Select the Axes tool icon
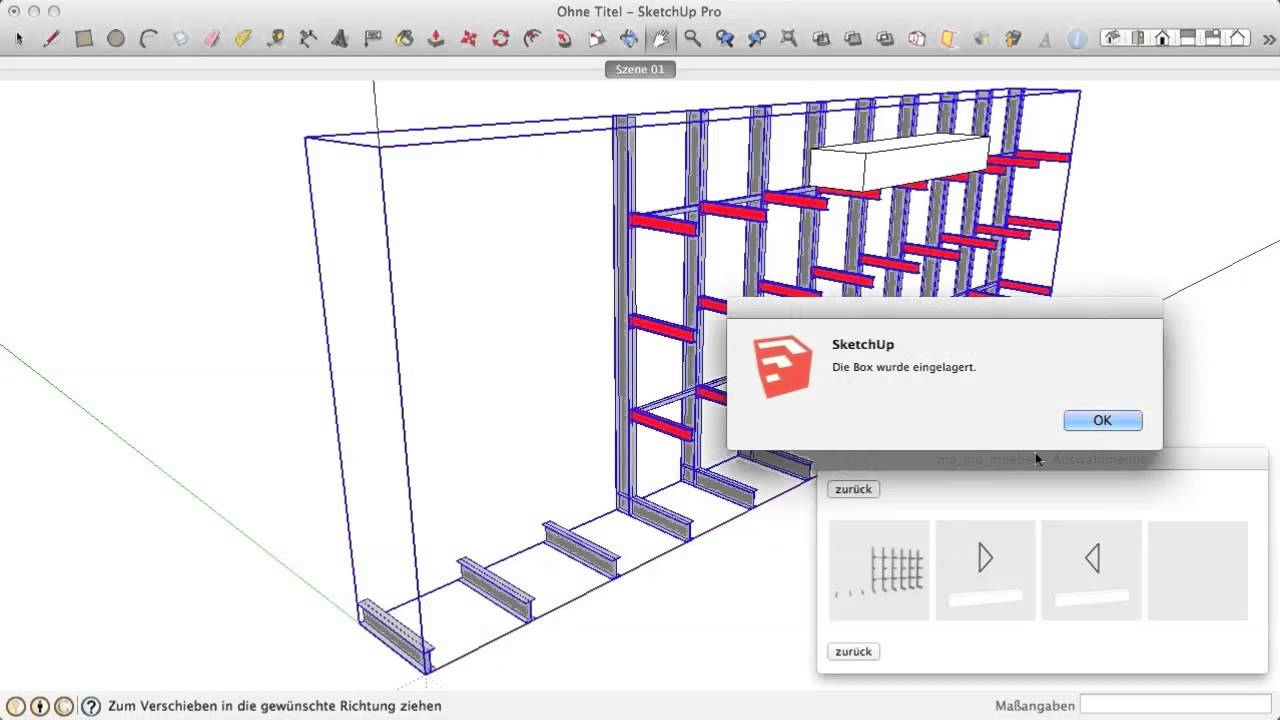The width and height of the screenshot is (1280, 720). (308, 39)
